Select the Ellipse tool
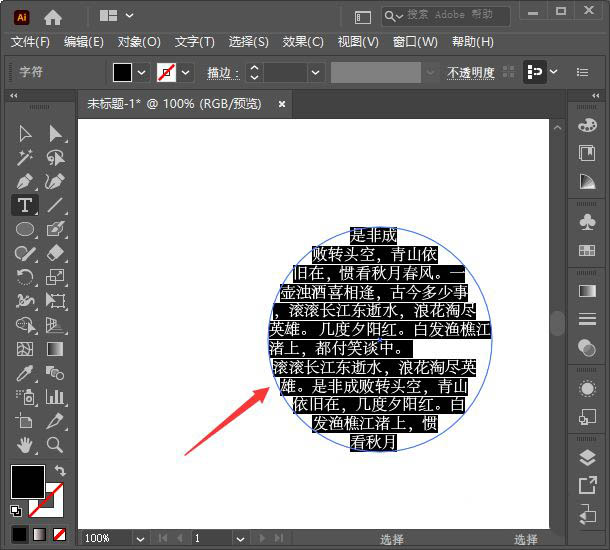Screen dimensions: 610x550 click(25, 229)
